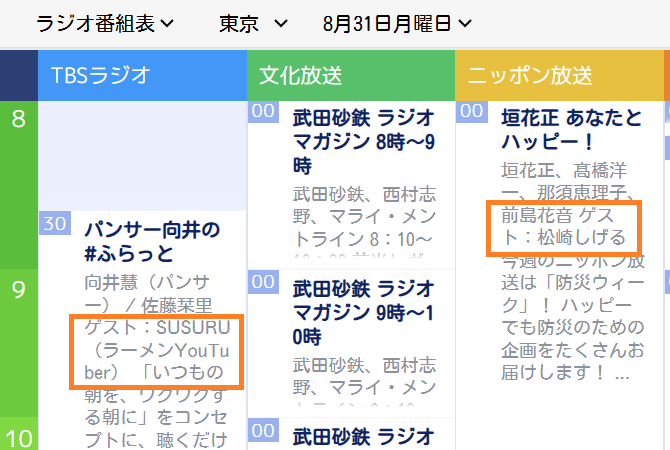Open 垣花正 あなたとハッピー! program
Image resolution: width=670 pixels, height=450 pixels.
coord(572,129)
